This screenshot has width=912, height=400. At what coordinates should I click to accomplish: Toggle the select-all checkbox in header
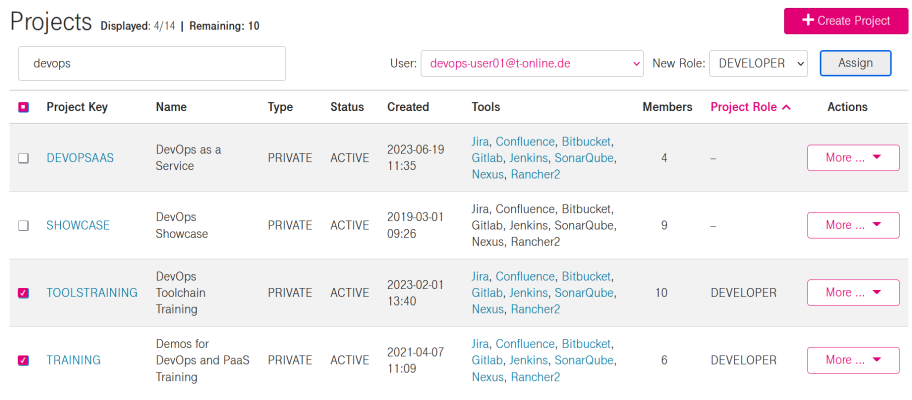pyautogui.click(x=23, y=107)
